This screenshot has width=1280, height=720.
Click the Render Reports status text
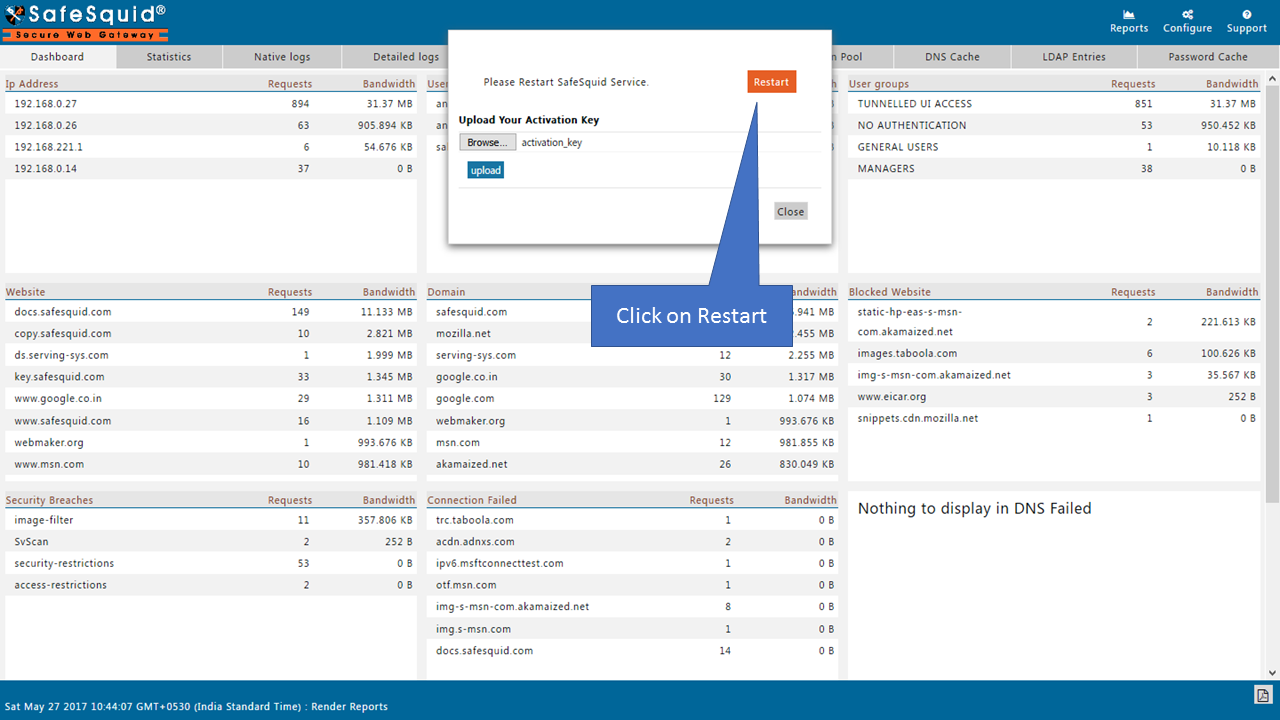(x=349, y=706)
